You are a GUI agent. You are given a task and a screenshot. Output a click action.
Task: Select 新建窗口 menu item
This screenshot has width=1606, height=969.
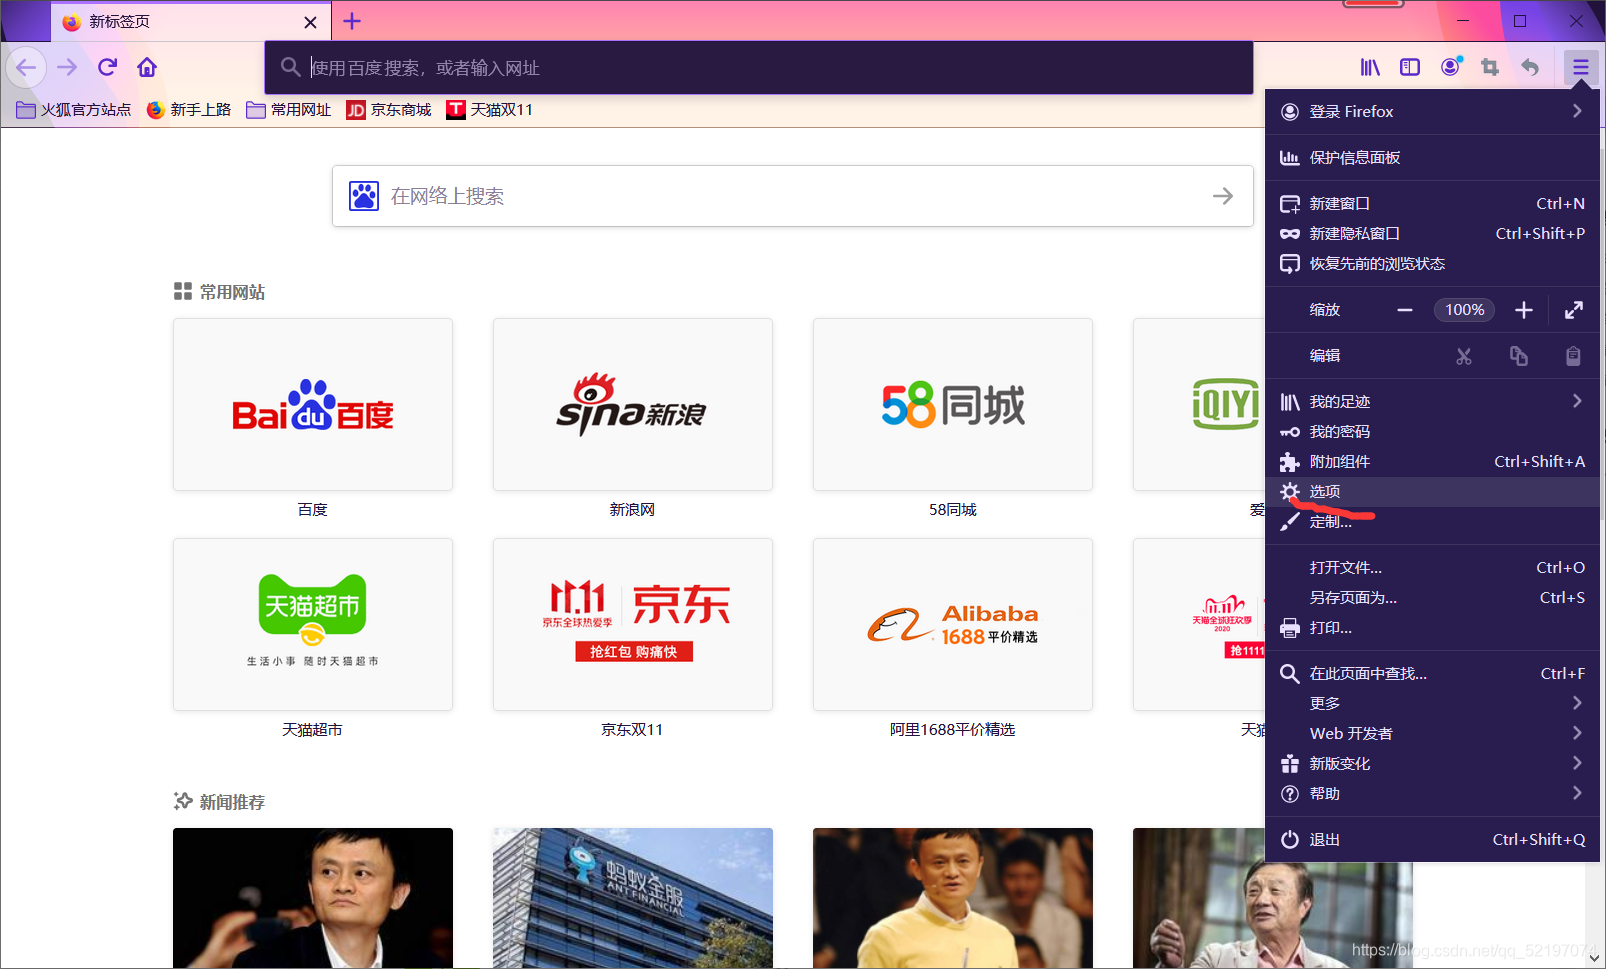click(1432, 204)
